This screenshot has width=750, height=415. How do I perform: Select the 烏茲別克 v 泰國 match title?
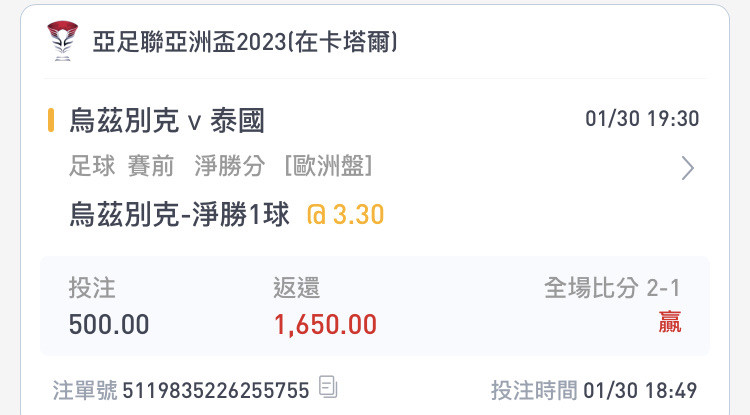(166, 120)
